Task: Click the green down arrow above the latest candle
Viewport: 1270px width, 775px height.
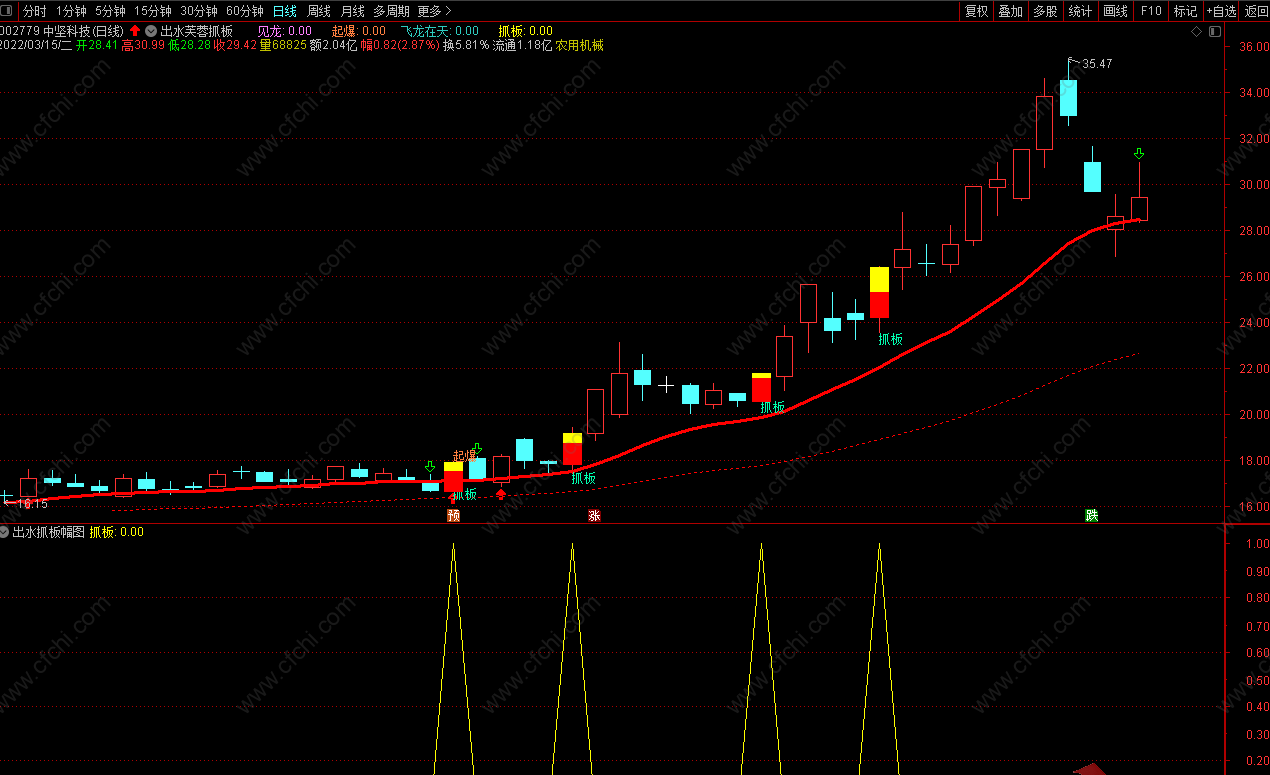Action: (1138, 153)
